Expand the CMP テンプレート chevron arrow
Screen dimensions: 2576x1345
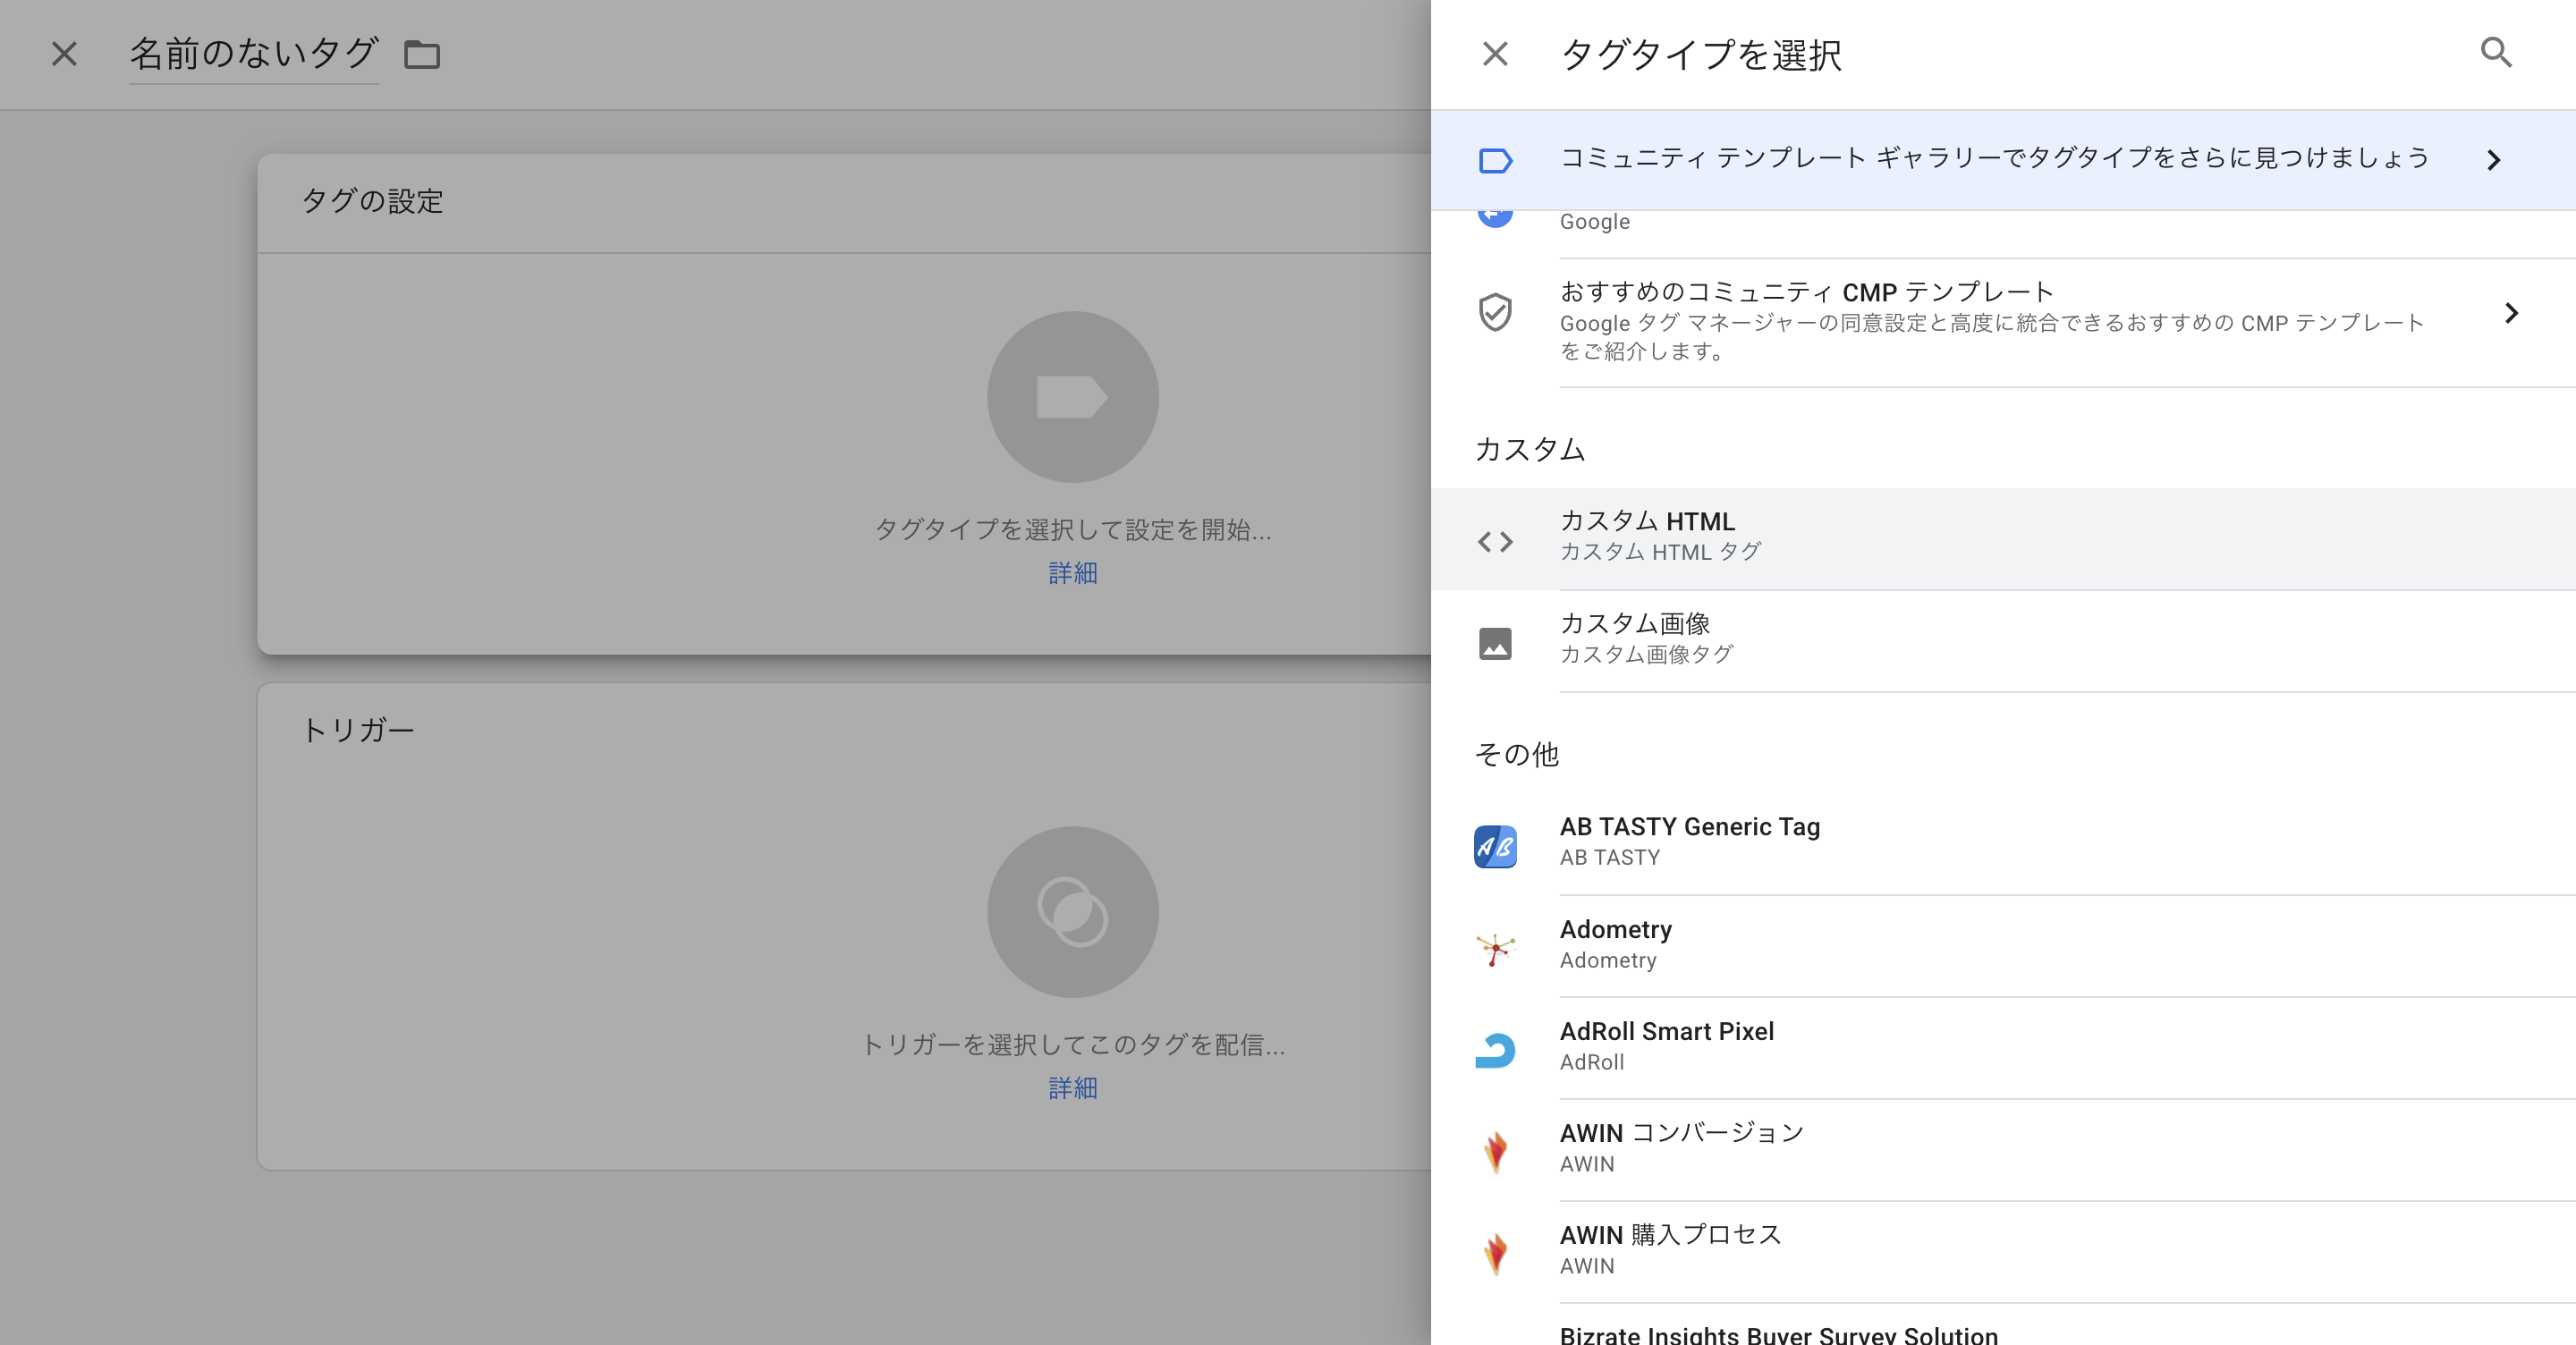(2511, 313)
